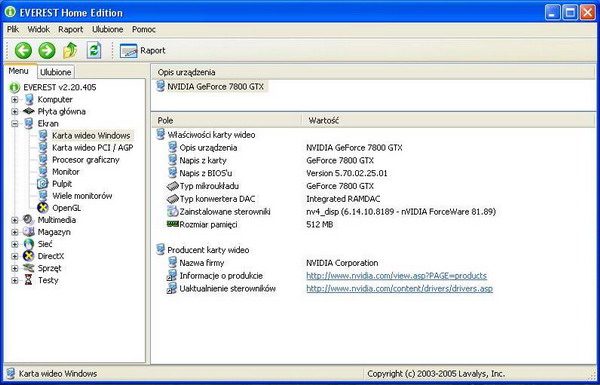Click the Opis urządzenia list header
The width and height of the screenshot is (600, 385).
click(x=373, y=72)
